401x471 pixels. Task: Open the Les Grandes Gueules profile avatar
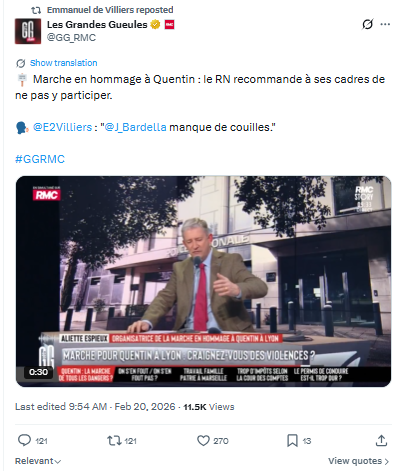pyautogui.click(x=28, y=31)
